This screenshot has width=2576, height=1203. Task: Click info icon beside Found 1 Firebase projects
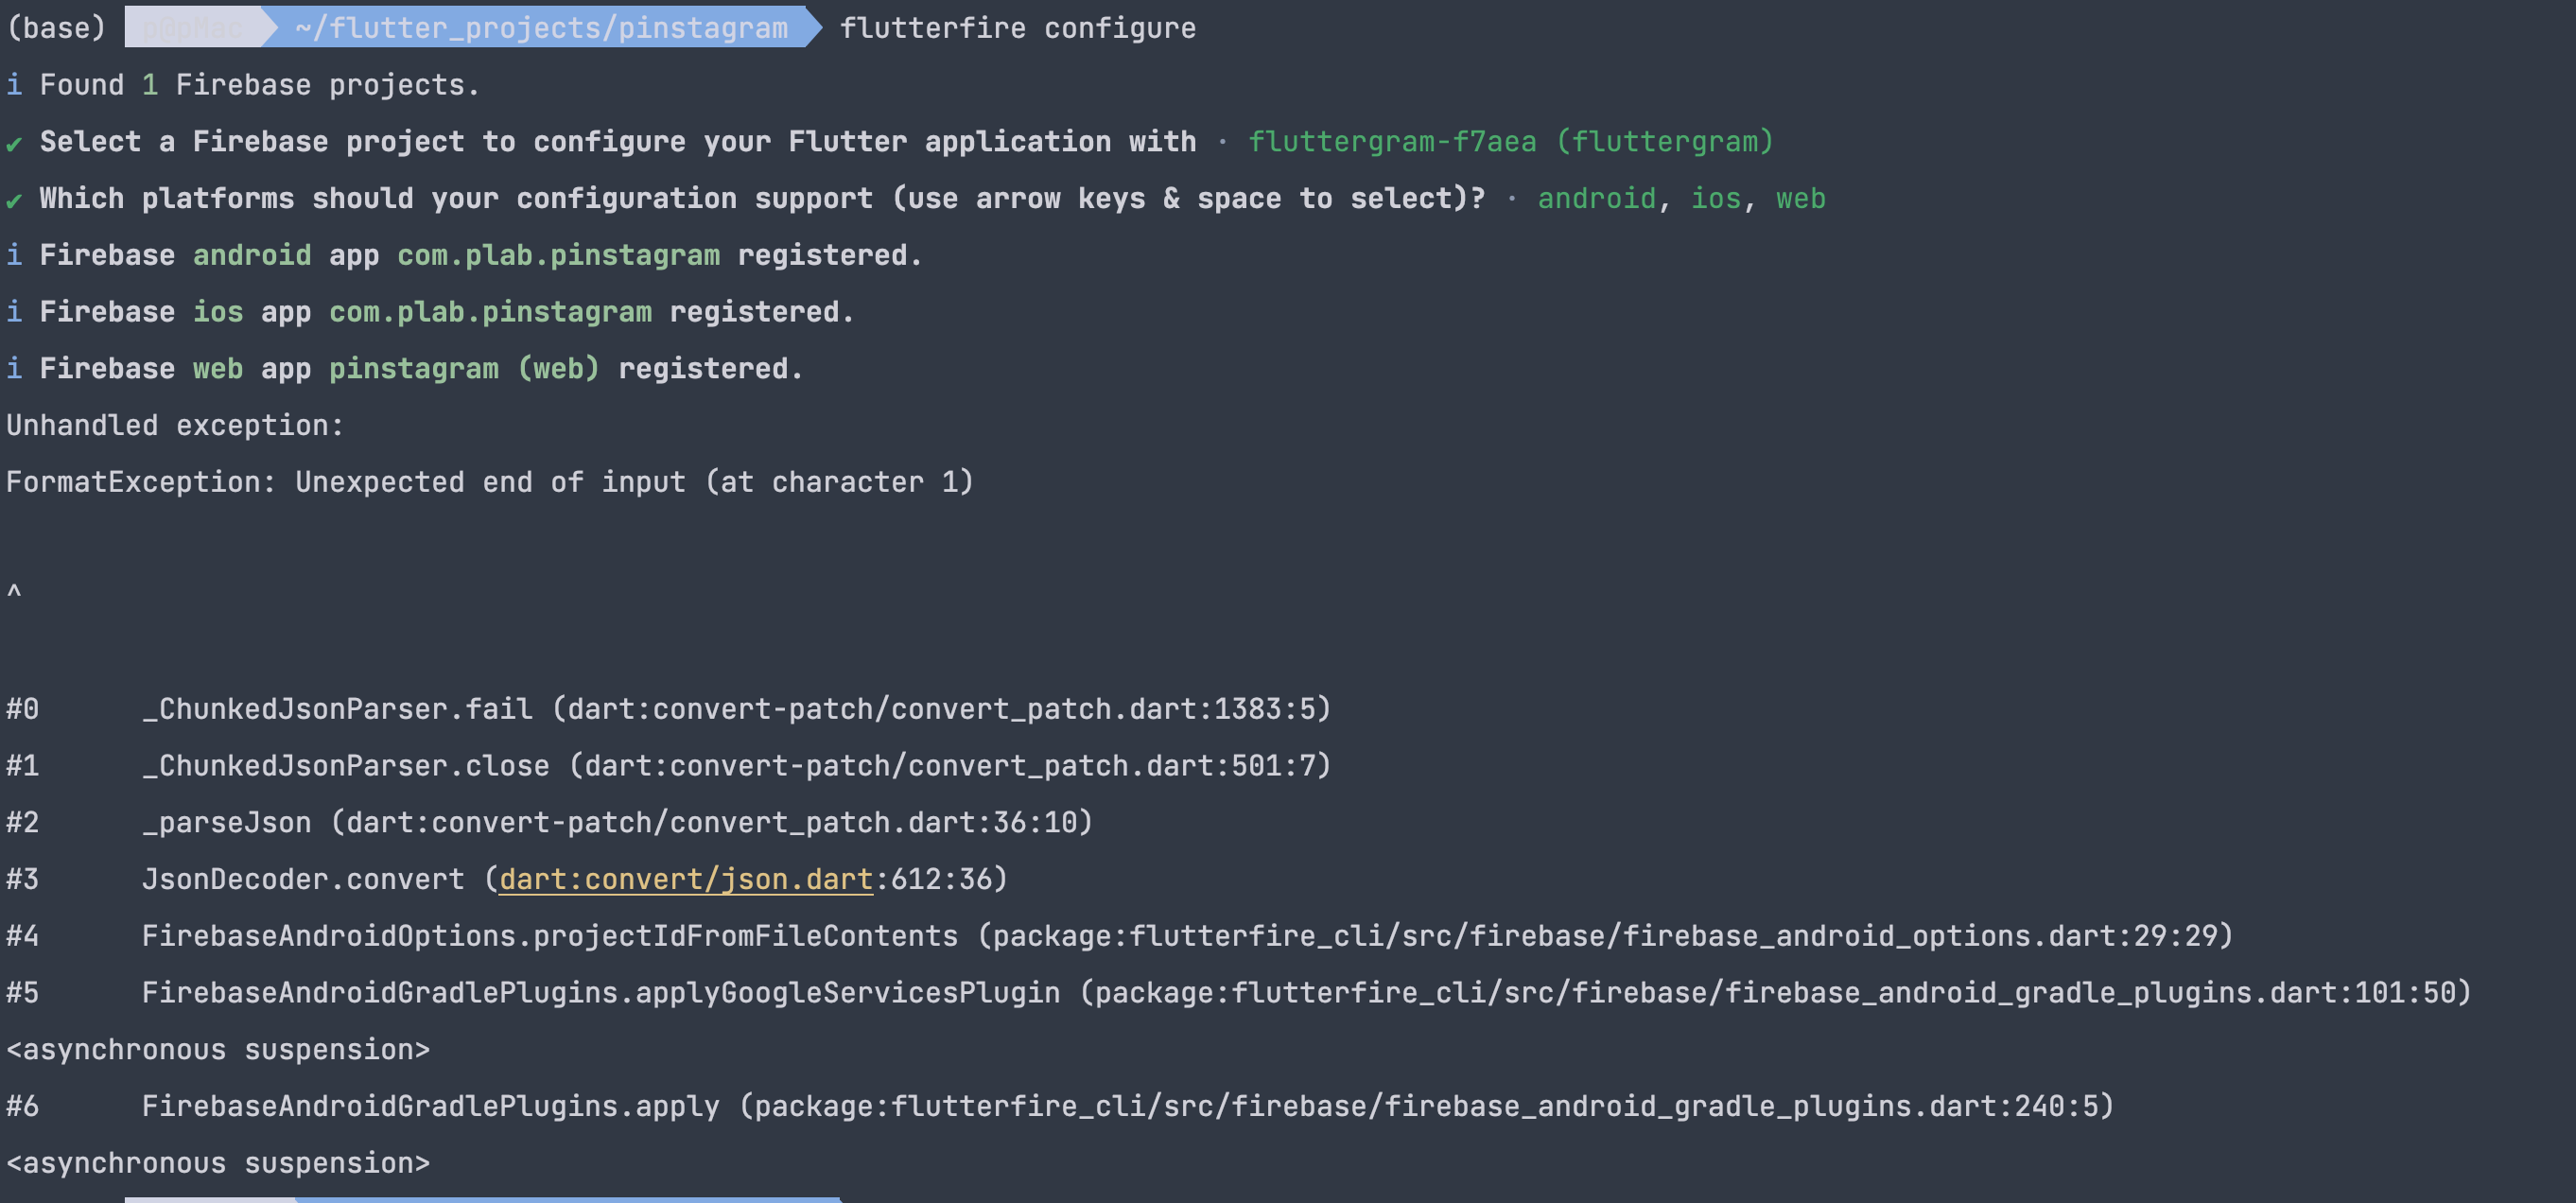pyautogui.click(x=14, y=85)
